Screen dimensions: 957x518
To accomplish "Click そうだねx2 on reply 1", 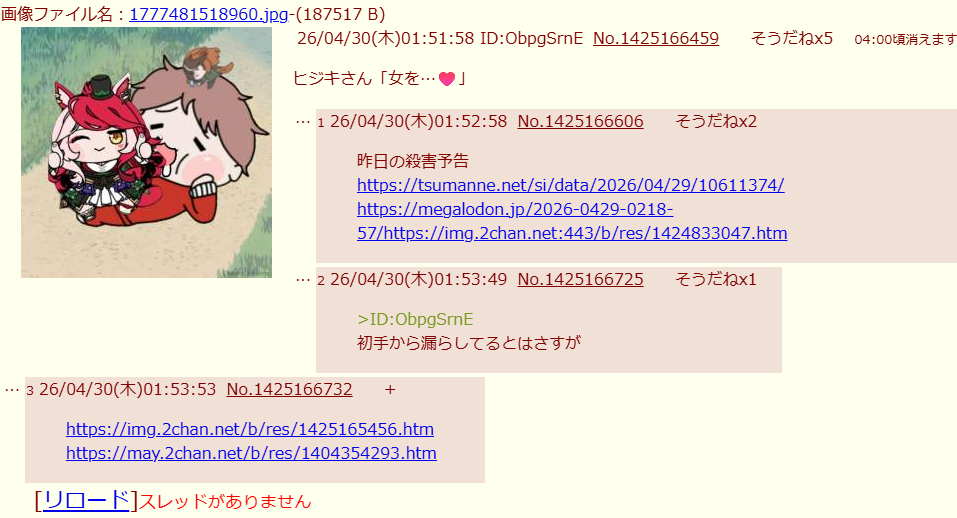I will click(x=716, y=121).
